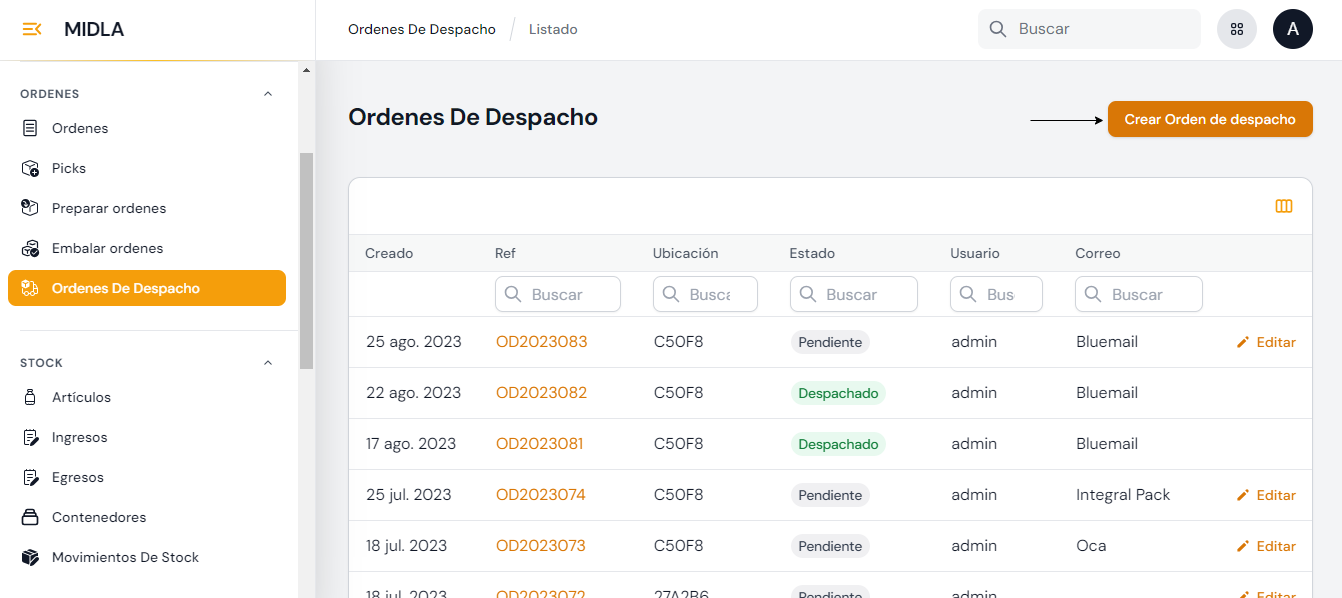
Task: Collapse sidebar using the hamburger menu icon
Action: pyautogui.click(x=32, y=29)
